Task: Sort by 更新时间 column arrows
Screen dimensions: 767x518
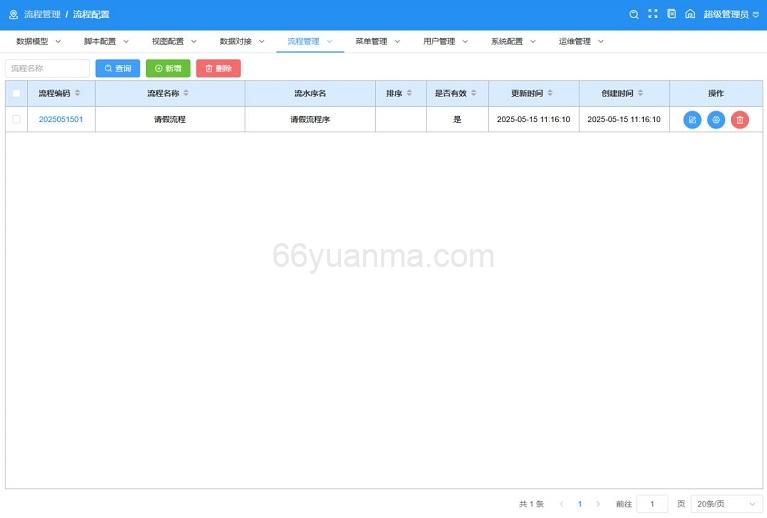Action: (x=550, y=93)
